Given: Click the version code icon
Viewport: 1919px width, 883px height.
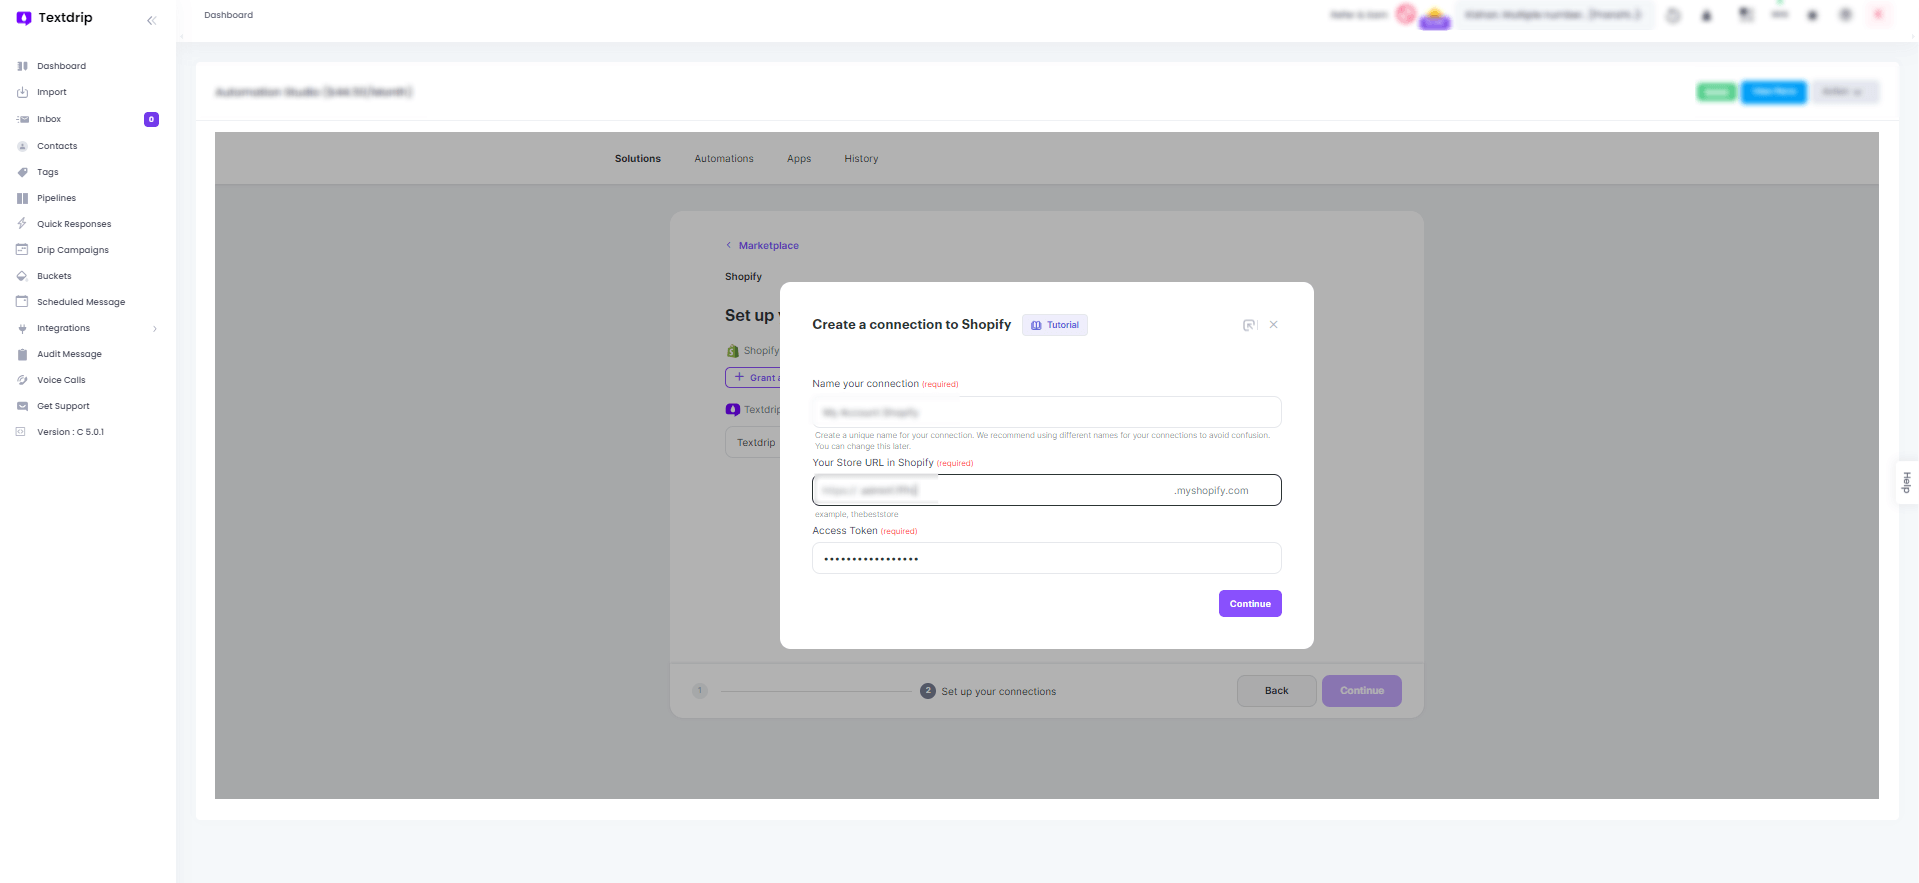Looking at the screenshot, I should 21,432.
